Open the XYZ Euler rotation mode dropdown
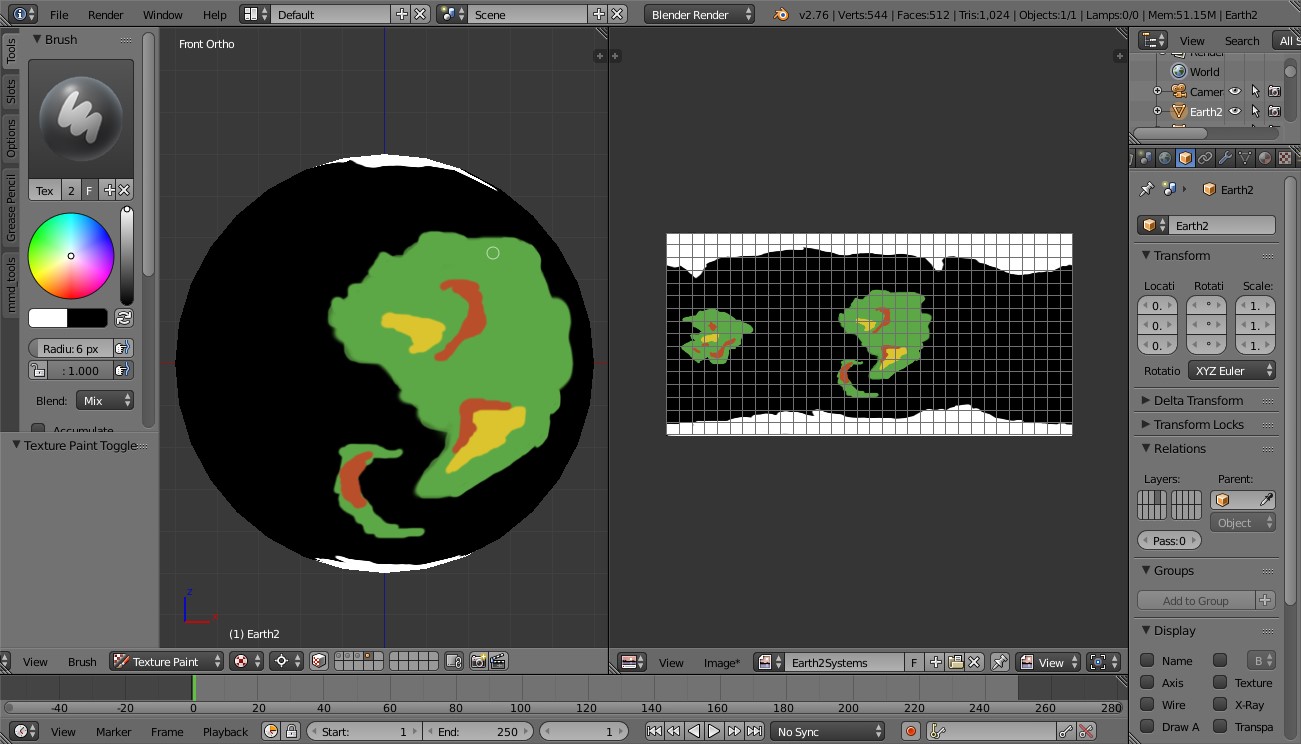Image resolution: width=1301 pixels, height=744 pixels. 1232,370
